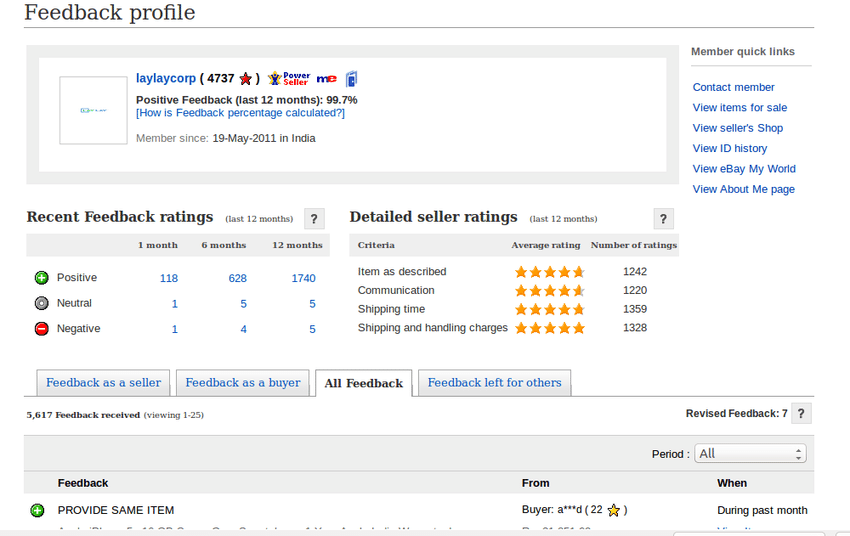Open help for Recent Feedback ratings
The height and width of the screenshot is (536, 850).
tap(314, 219)
